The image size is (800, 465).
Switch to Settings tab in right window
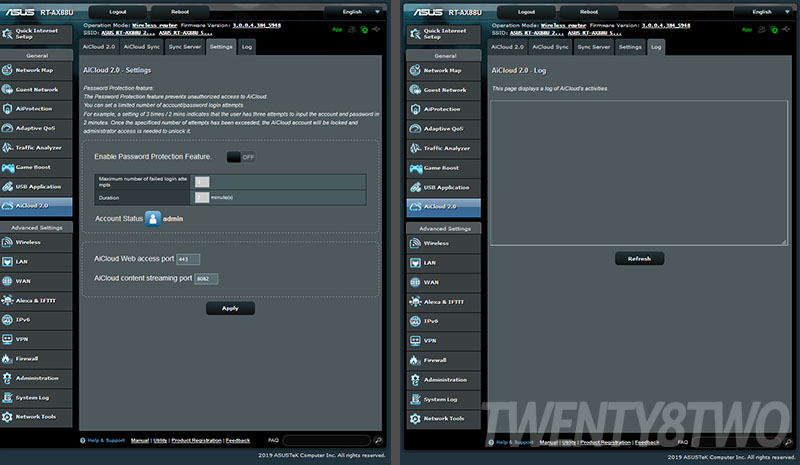point(630,47)
